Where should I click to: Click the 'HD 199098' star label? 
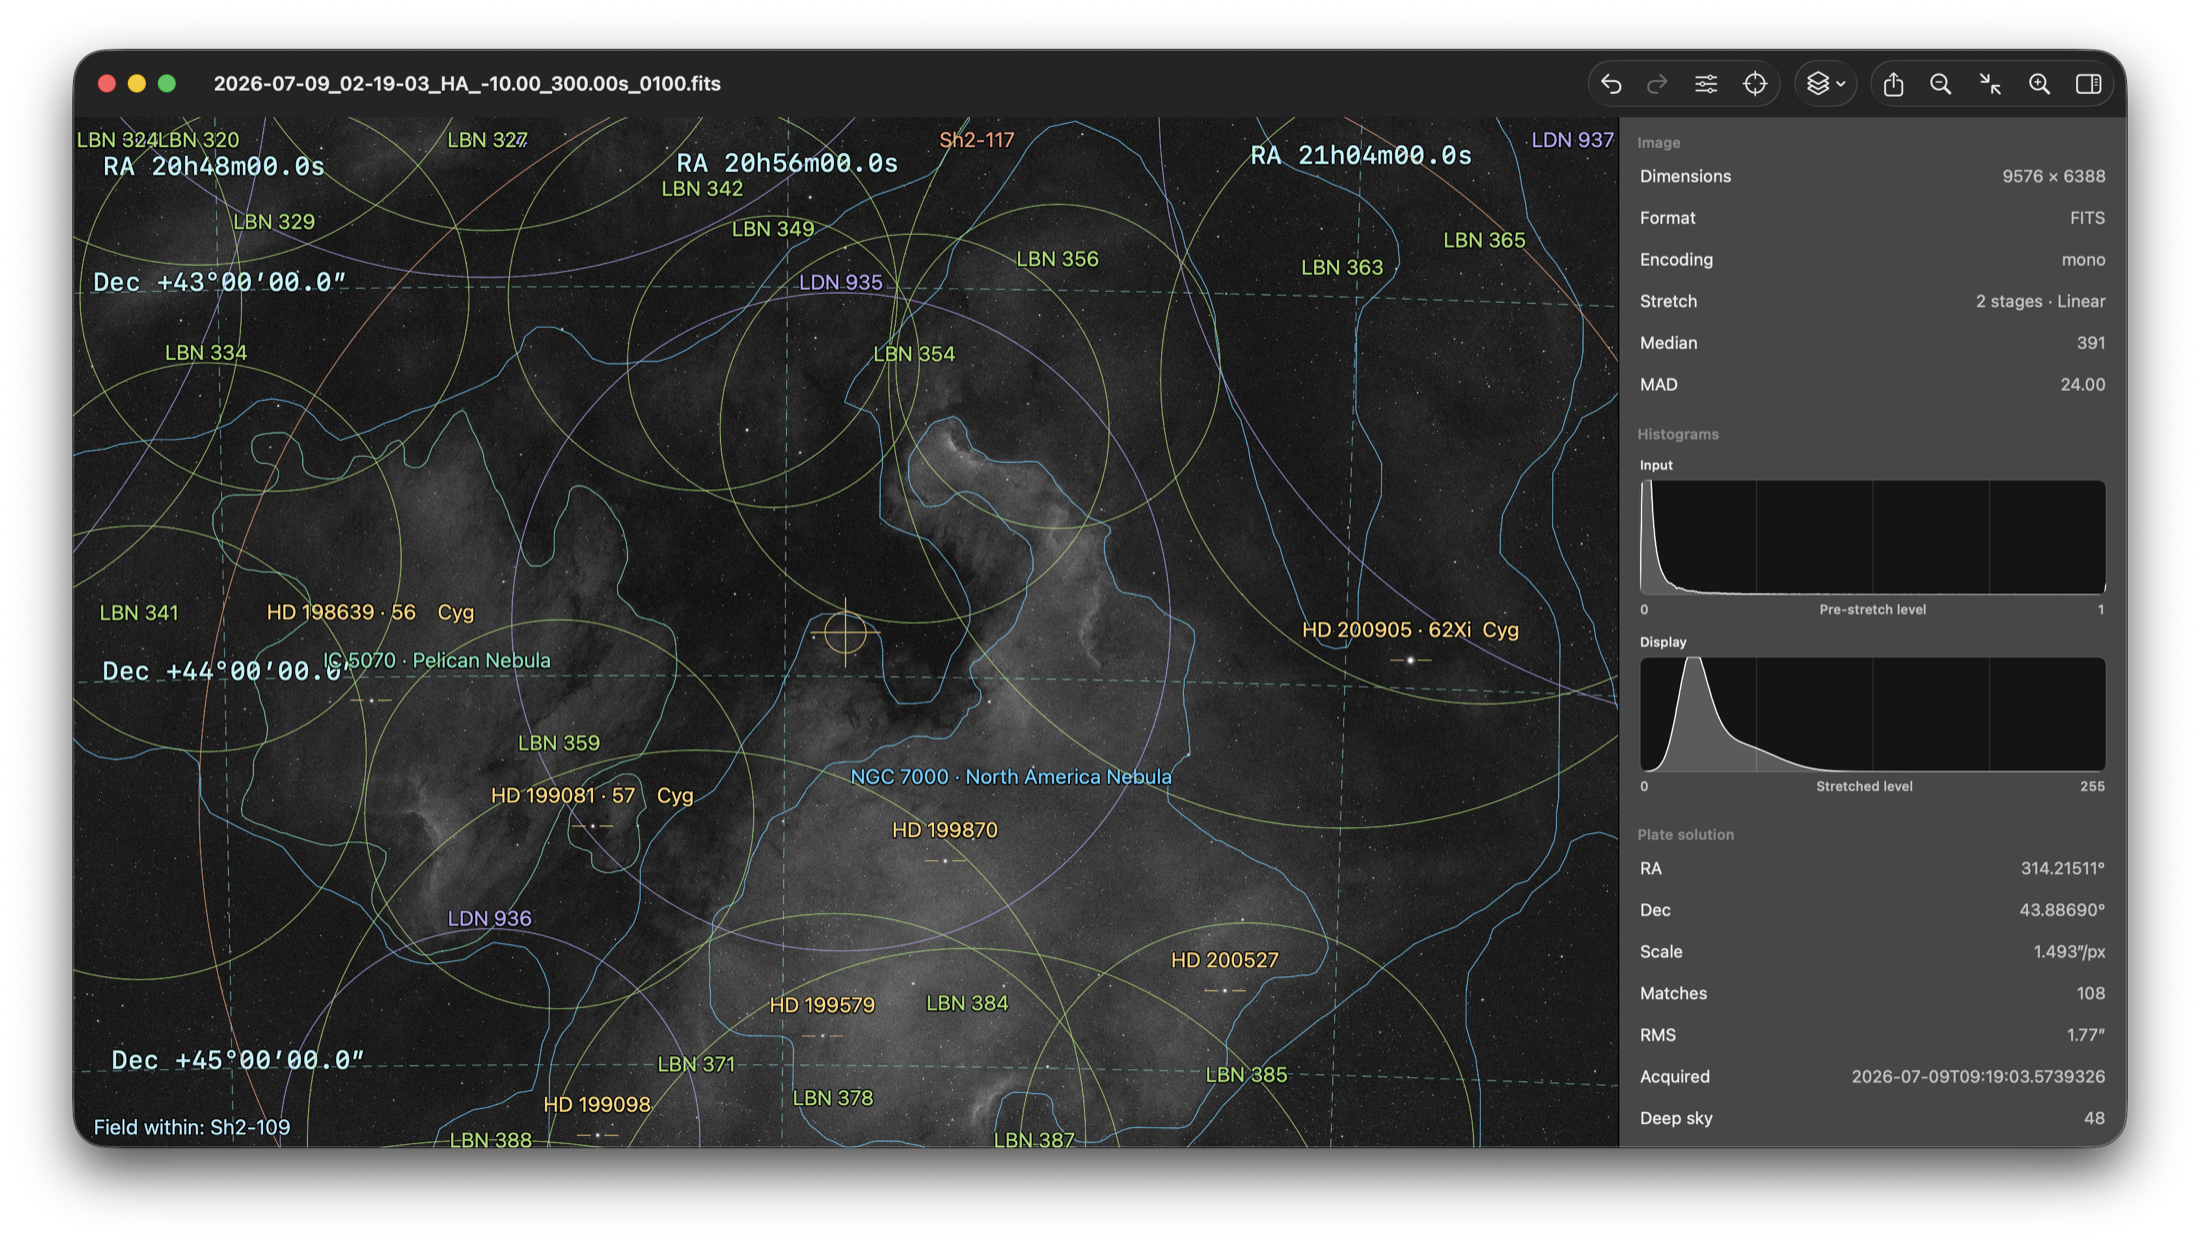point(597,1104)
